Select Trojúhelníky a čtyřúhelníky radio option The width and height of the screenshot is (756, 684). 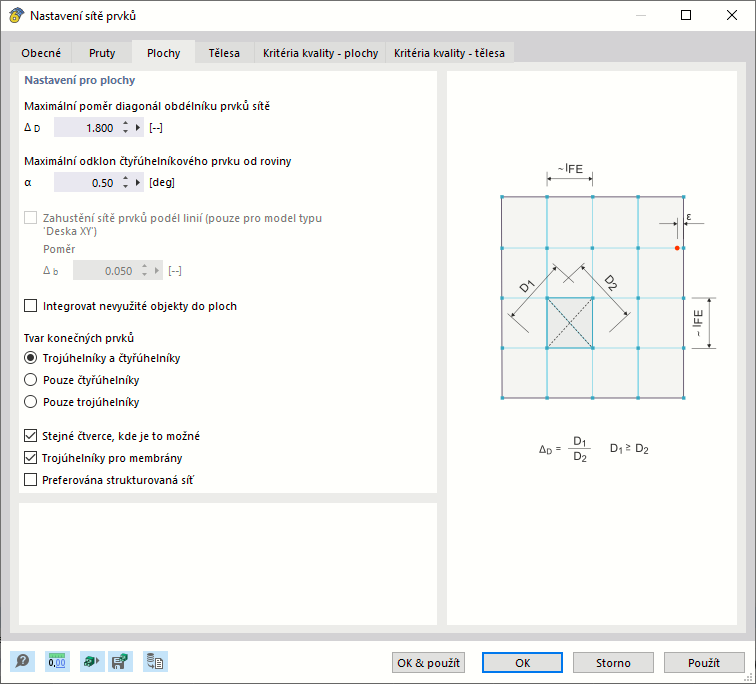click(x=30, y=358)
